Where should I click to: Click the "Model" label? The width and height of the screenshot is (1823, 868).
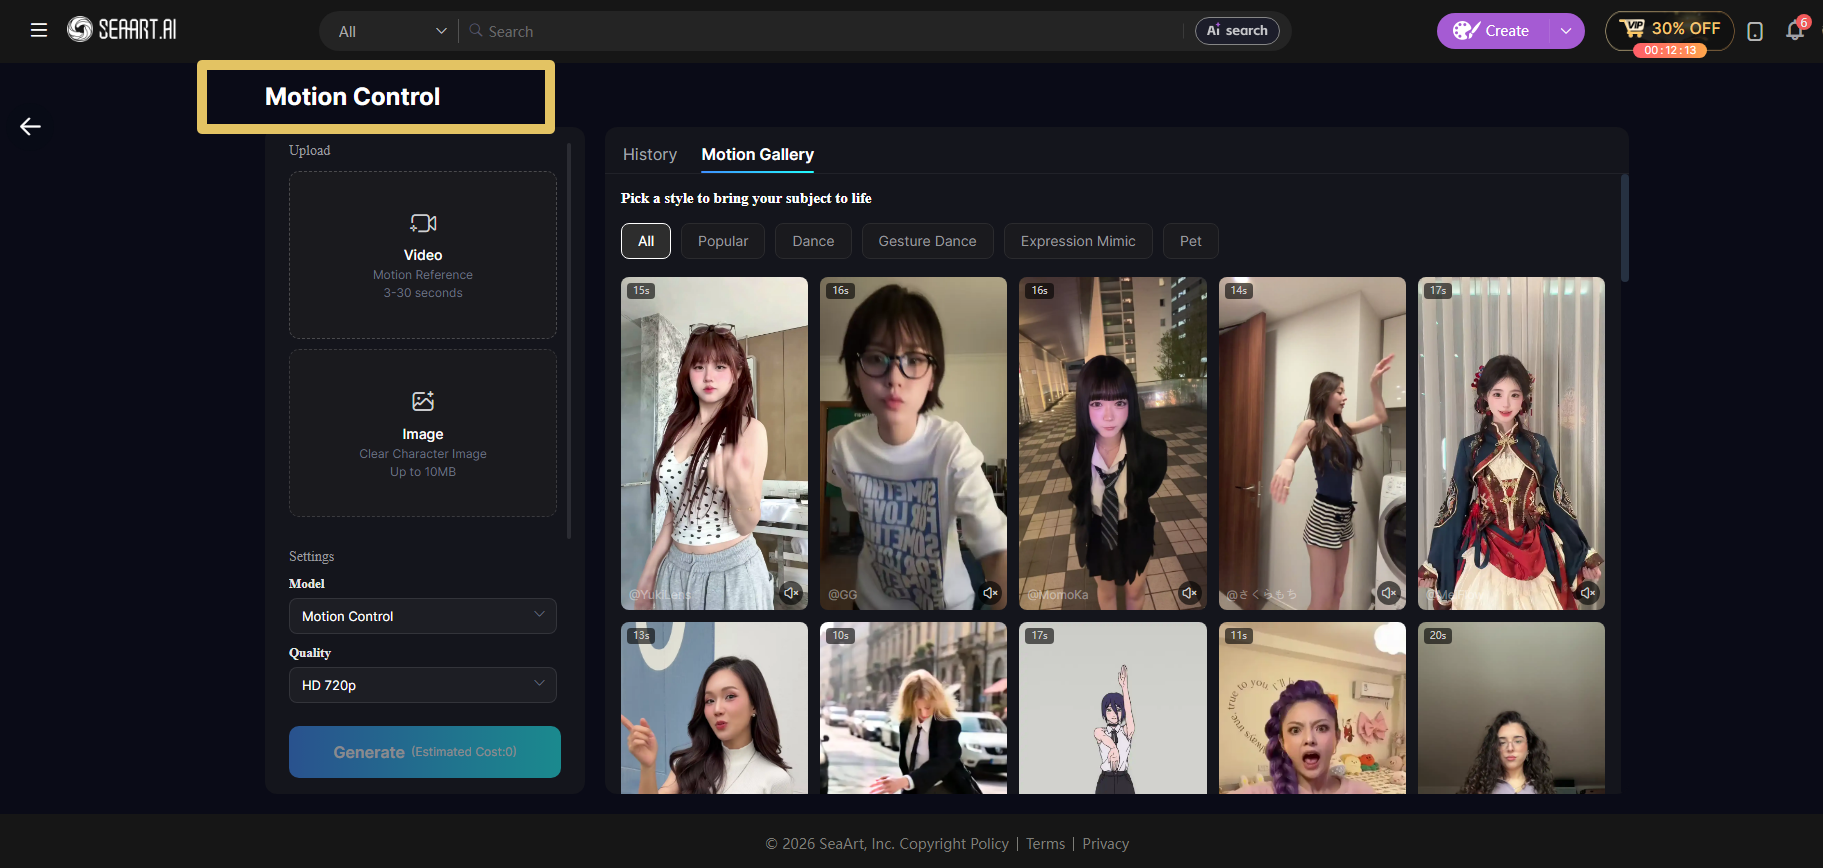tap(307, 584)
